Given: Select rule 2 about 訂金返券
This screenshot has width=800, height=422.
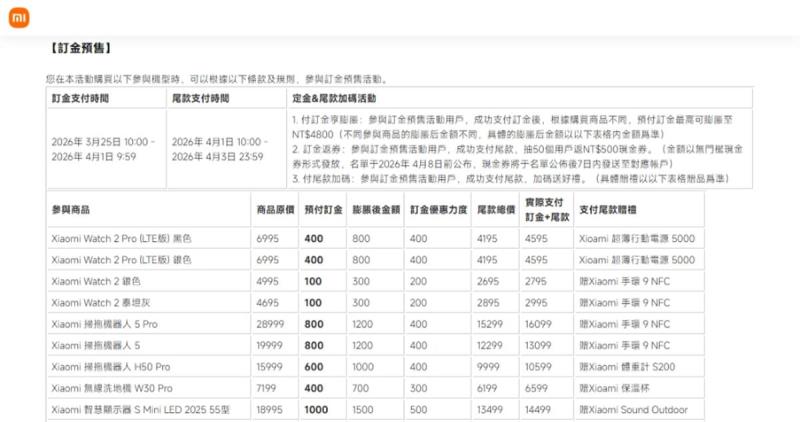Looking at the screenshot, I should click(517, 157).
